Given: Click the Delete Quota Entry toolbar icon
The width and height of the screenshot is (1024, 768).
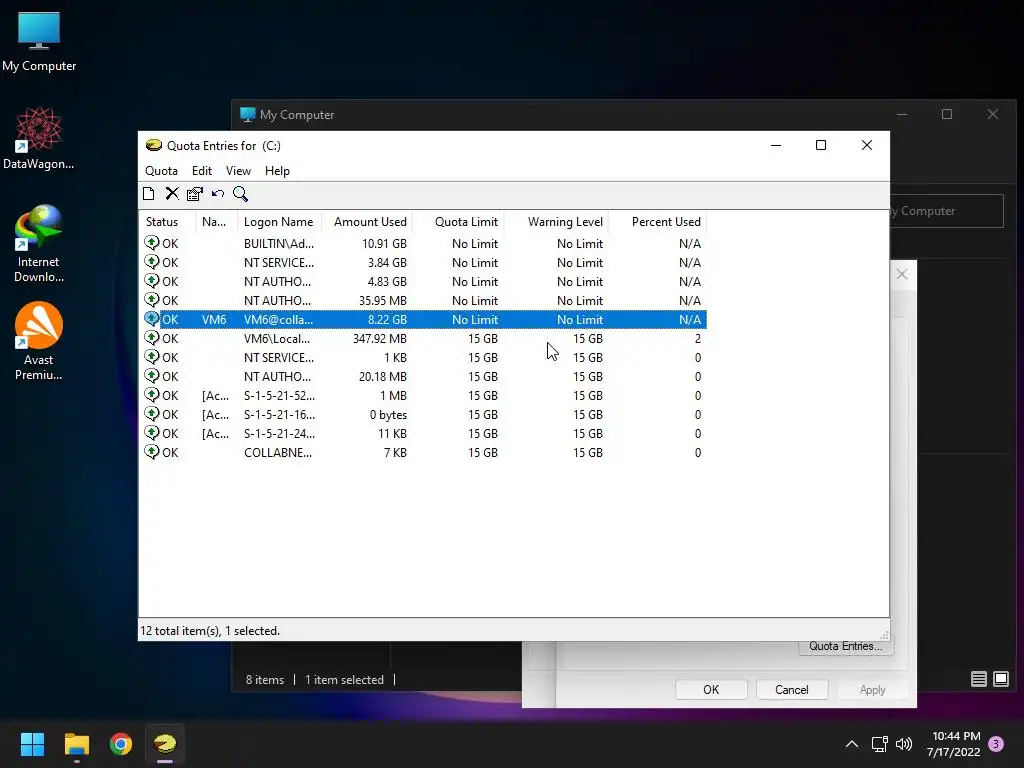Looking at the screenshot, I should (172, 193).
